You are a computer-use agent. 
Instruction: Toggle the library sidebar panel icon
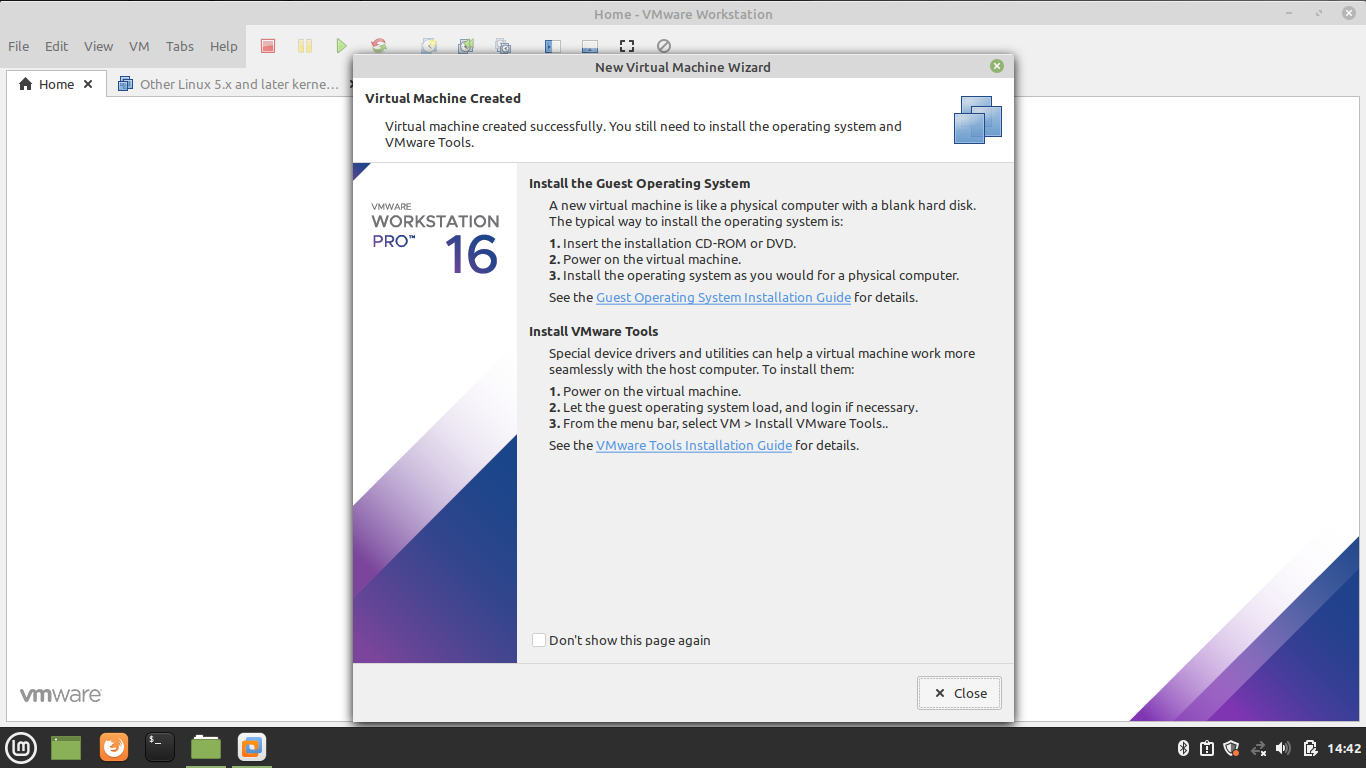(552, 46)
